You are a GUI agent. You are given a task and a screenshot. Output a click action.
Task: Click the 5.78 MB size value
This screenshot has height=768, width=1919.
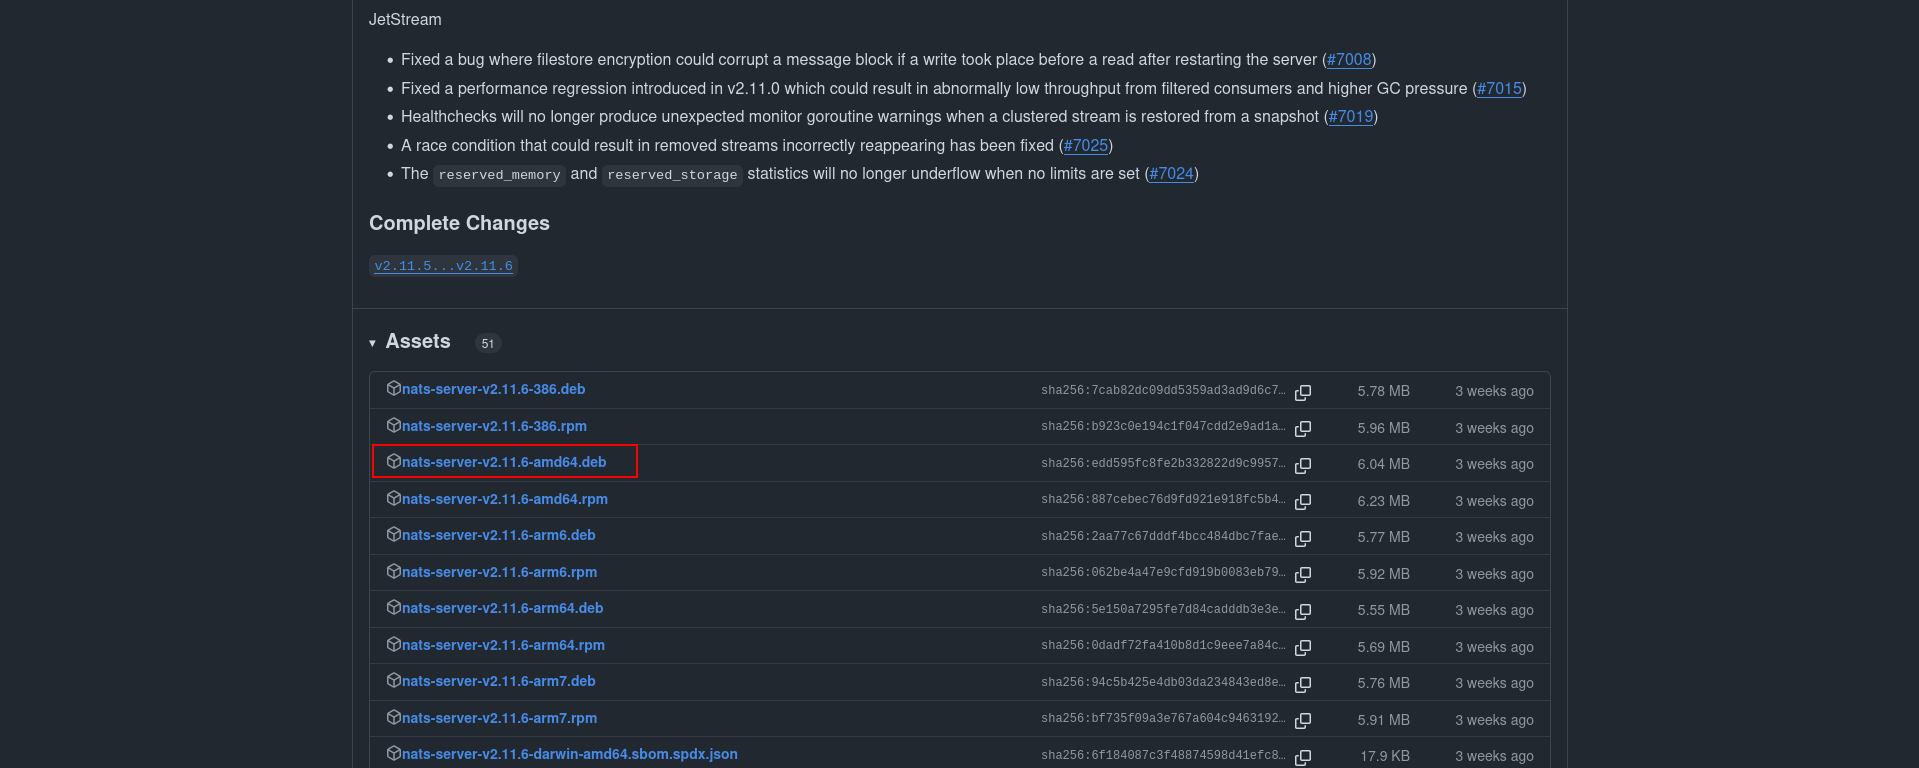coord(1384,391)
